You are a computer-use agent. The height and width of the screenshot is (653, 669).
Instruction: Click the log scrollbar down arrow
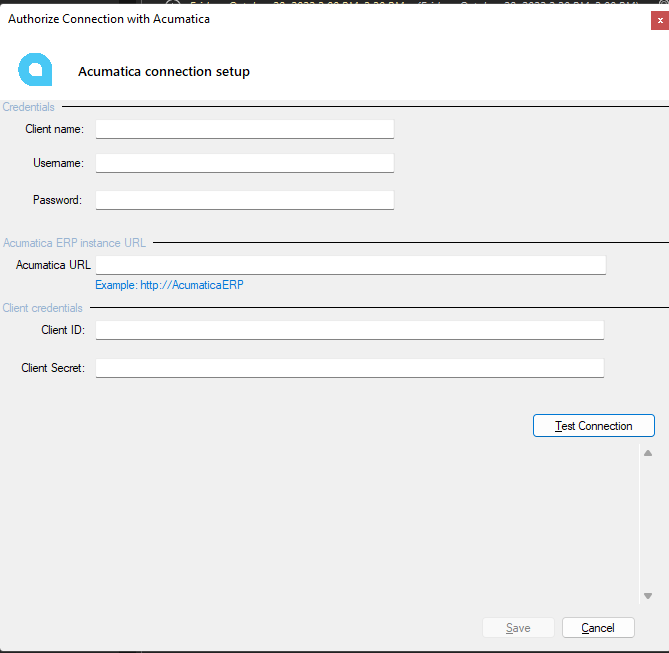tap(648, 596)
